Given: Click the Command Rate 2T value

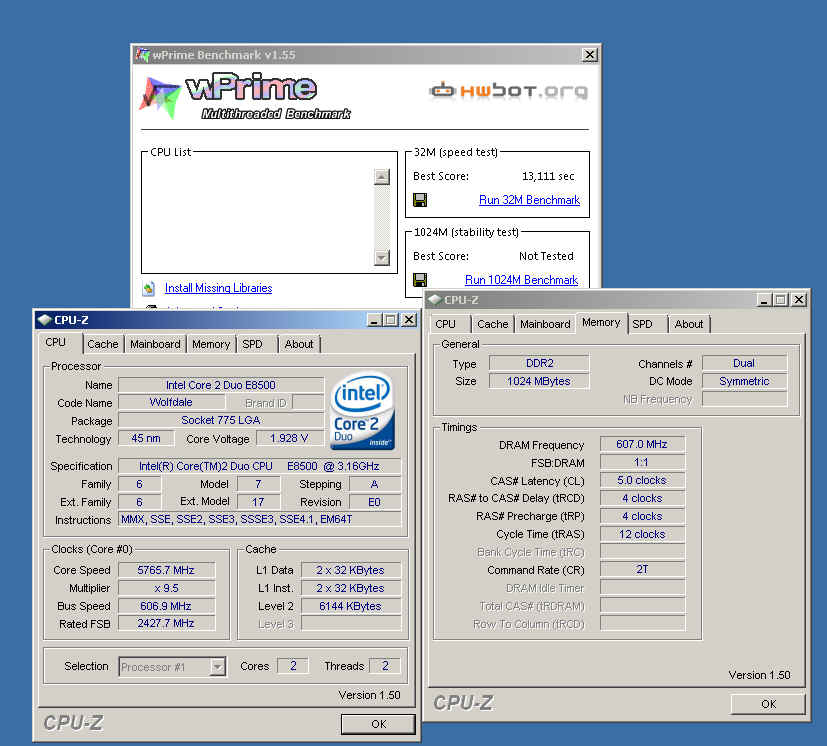Looking at the screenshot, I should coord(642,570).
